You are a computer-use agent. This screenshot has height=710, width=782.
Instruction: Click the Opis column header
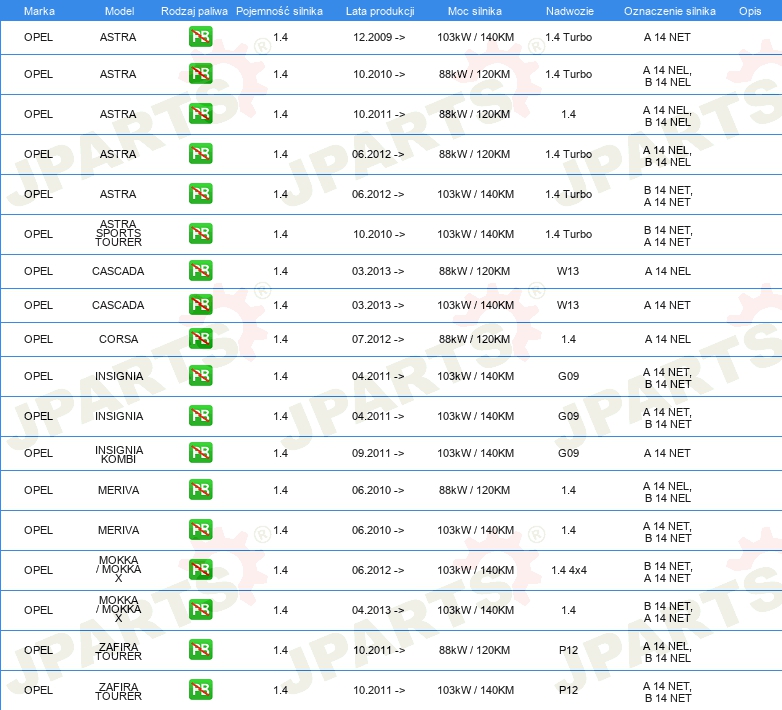click(x=750, y=11)
